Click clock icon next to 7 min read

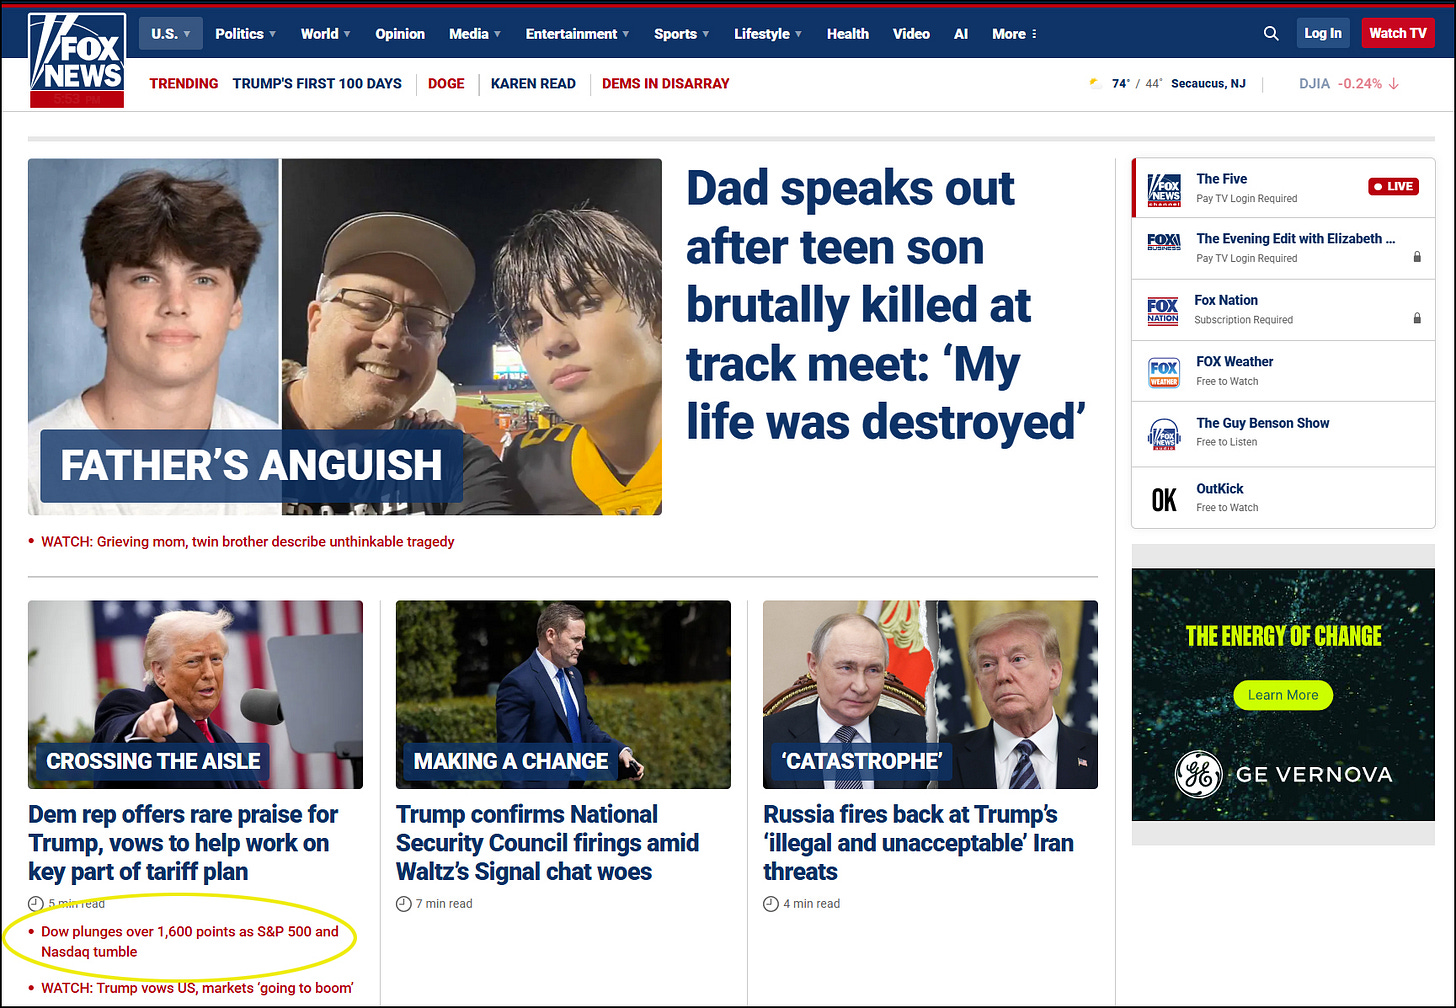pos(404,904)
